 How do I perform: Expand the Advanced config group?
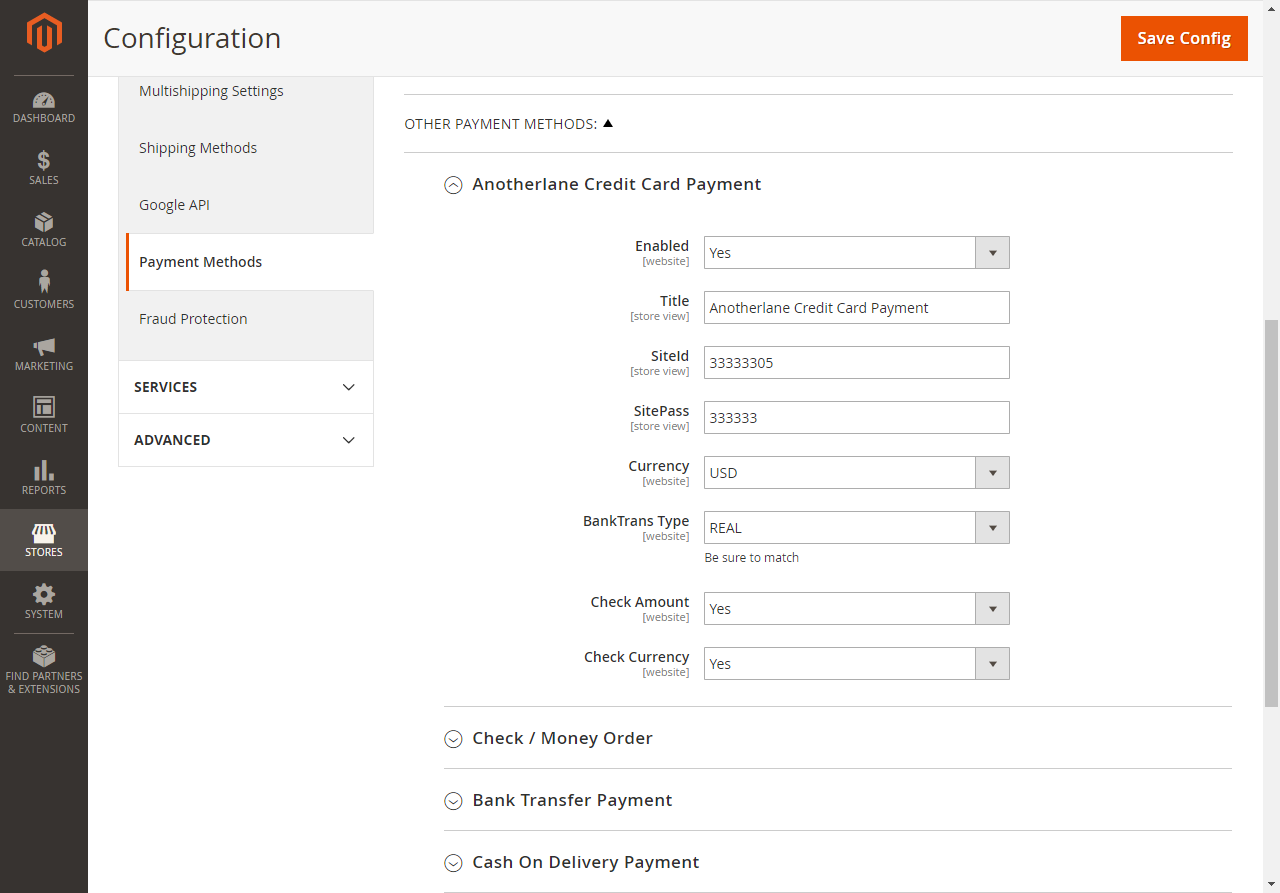tap(246, 440)
